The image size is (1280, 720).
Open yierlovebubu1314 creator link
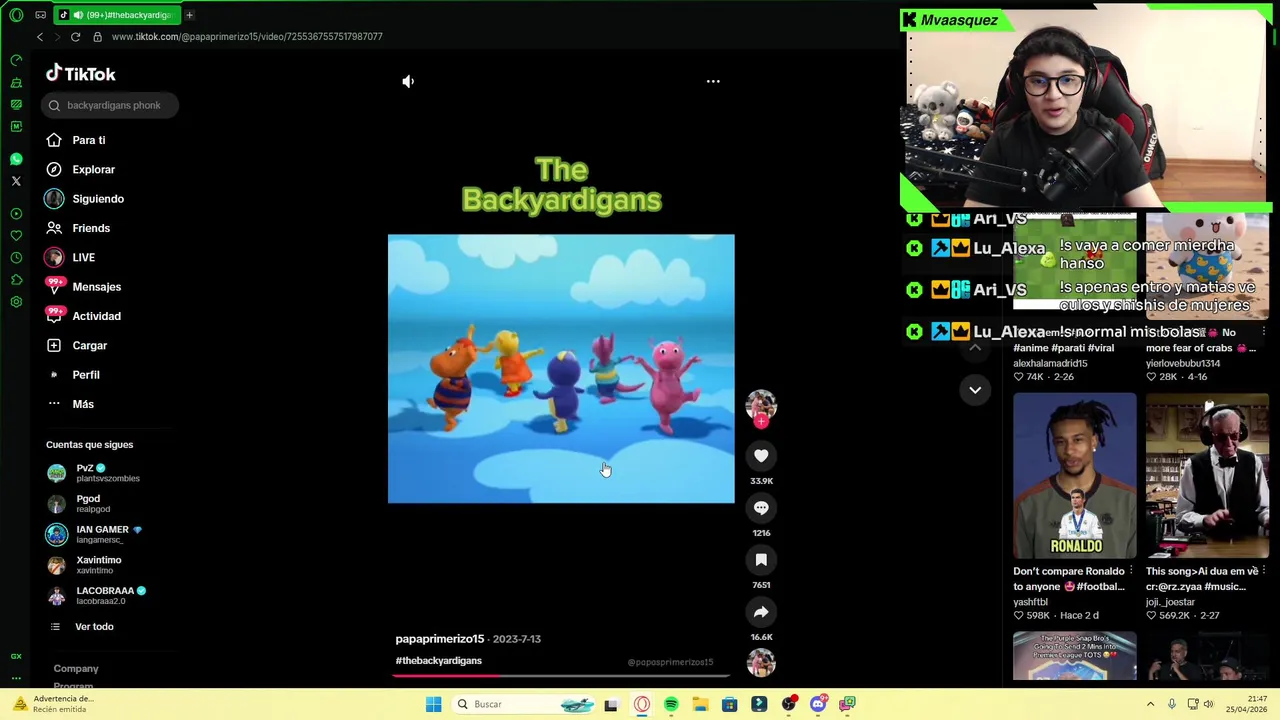[1183, 363]
